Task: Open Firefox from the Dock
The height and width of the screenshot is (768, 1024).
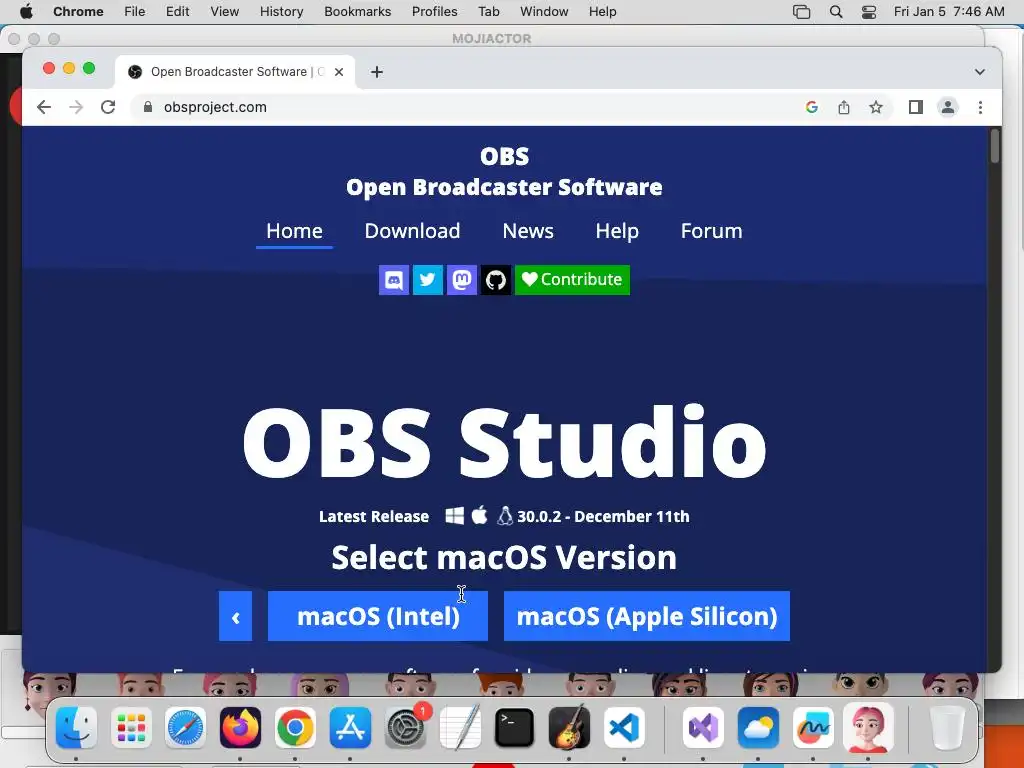Action: (x=240, y=727)
